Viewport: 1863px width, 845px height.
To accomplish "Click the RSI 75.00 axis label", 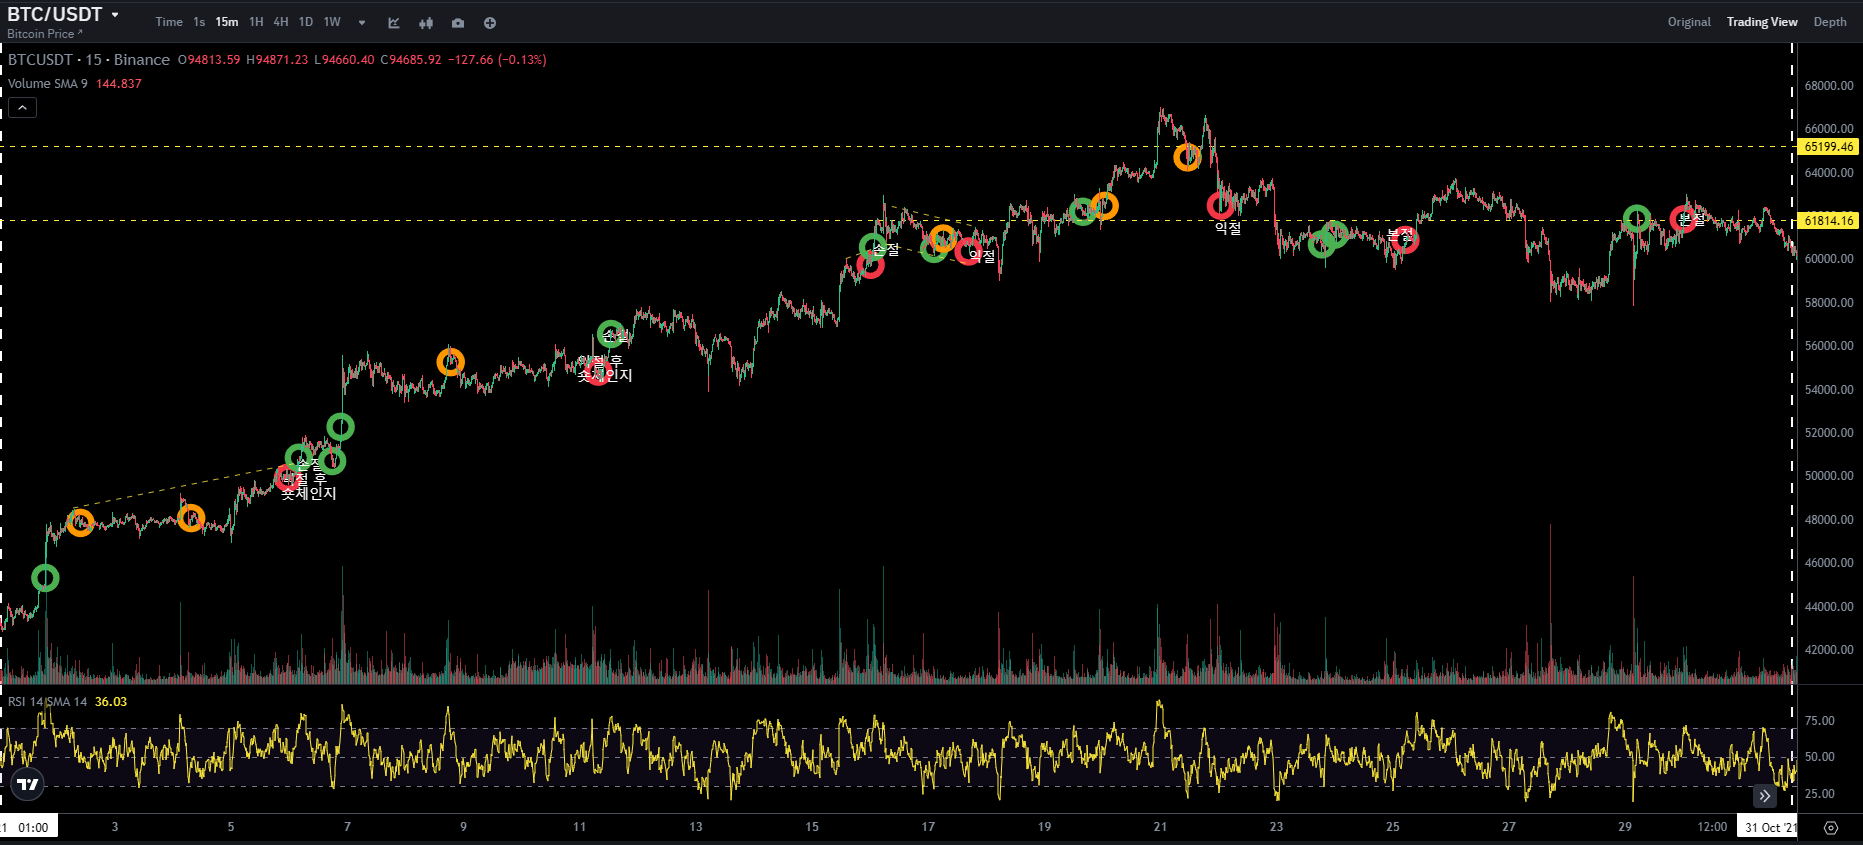I will coord(1820,721).
